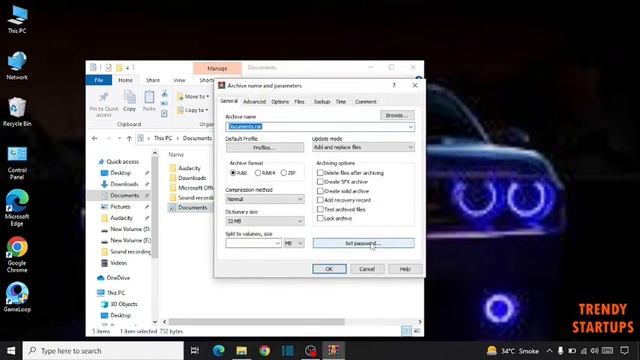Image resolution: width=640 pixels, height=360 pixels.
Task: Enable Lock archive option
Action: tap(320, 218)
